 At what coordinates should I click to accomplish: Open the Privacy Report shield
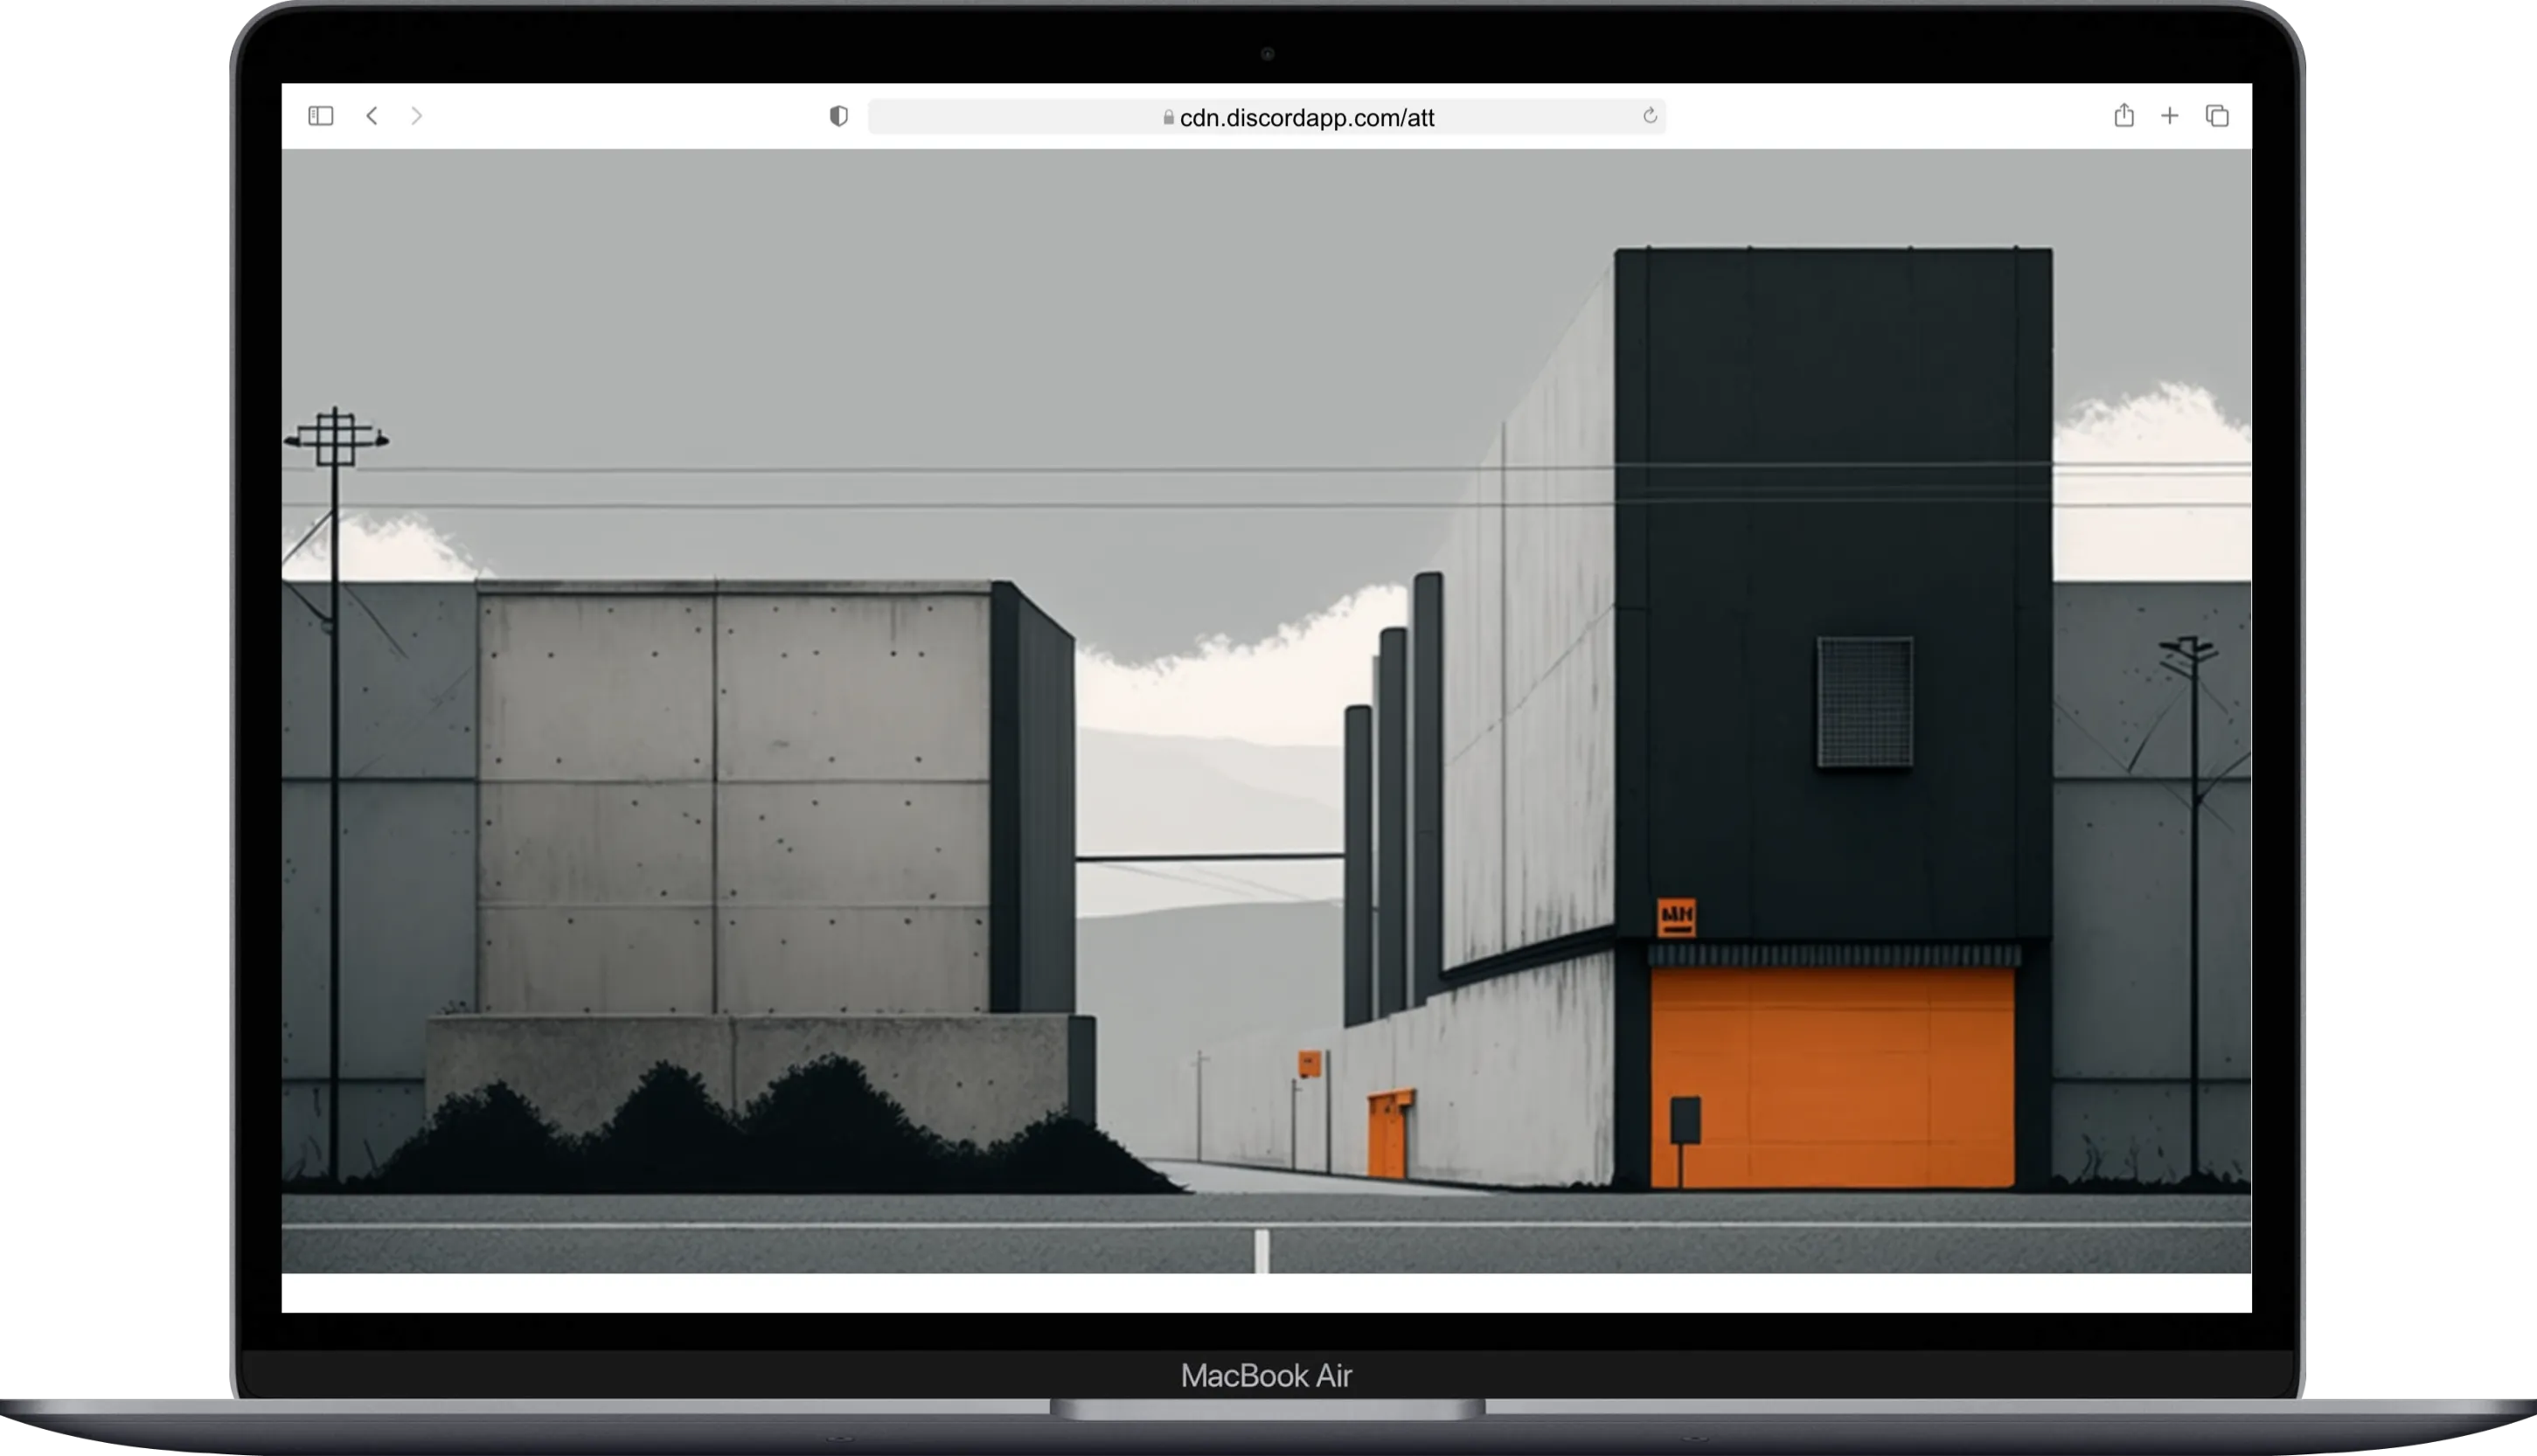[838, 116]
